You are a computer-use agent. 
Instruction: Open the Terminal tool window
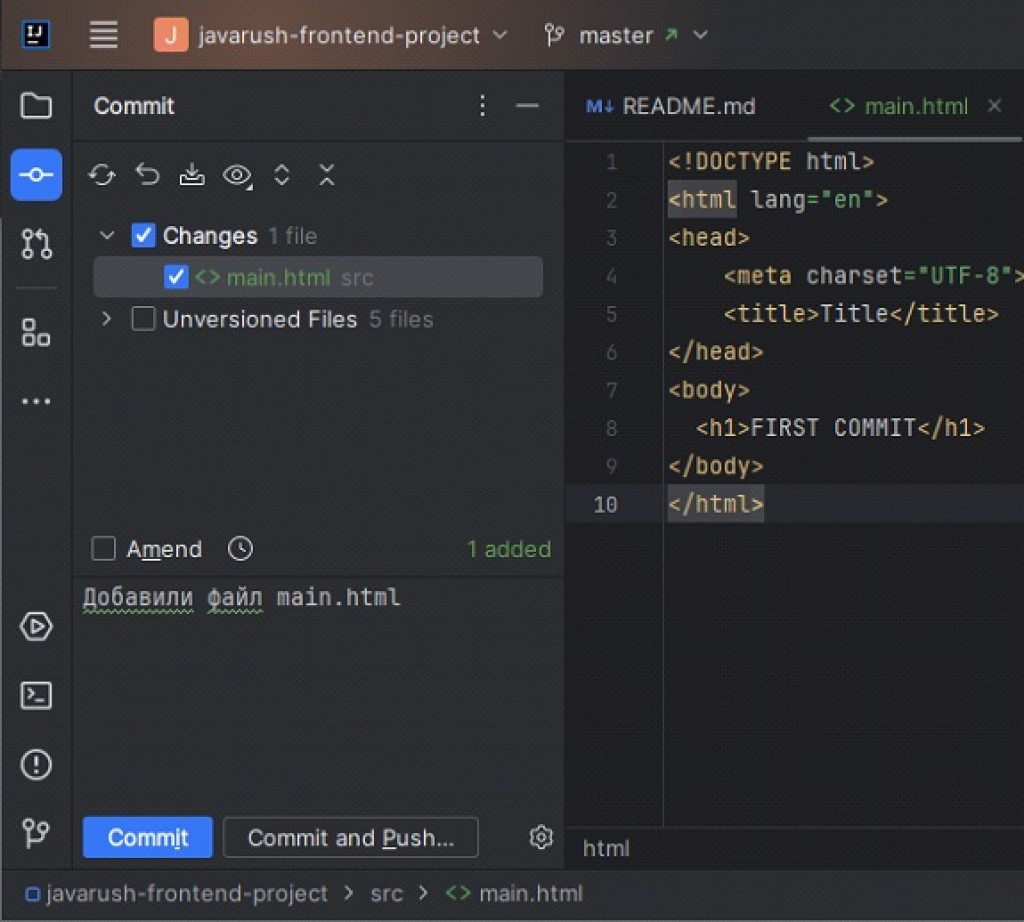pos(36,694)
